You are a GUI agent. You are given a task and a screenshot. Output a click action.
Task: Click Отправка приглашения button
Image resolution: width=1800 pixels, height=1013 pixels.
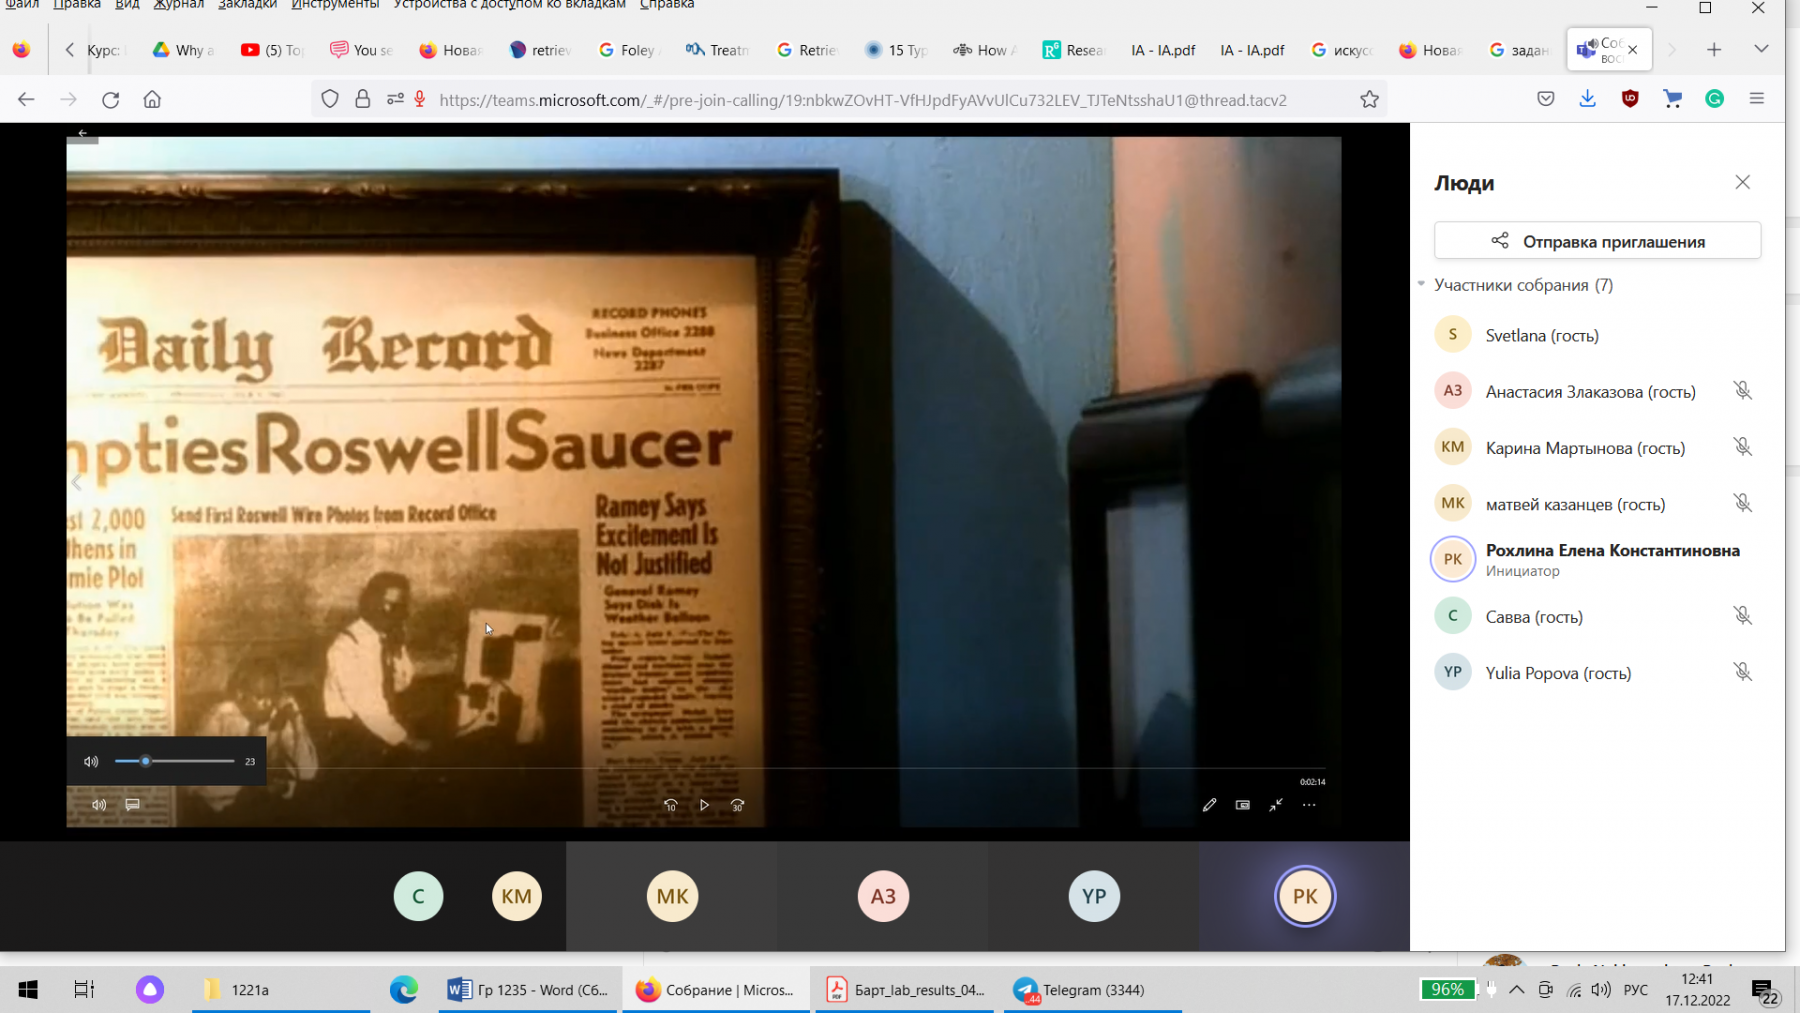click(1597, 241)
